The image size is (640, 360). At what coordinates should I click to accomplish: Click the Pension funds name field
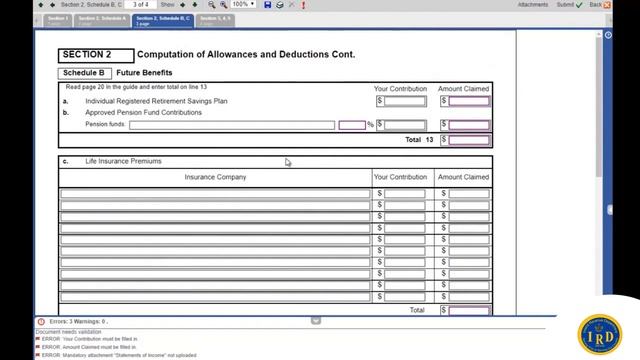(x=232, y=125)
